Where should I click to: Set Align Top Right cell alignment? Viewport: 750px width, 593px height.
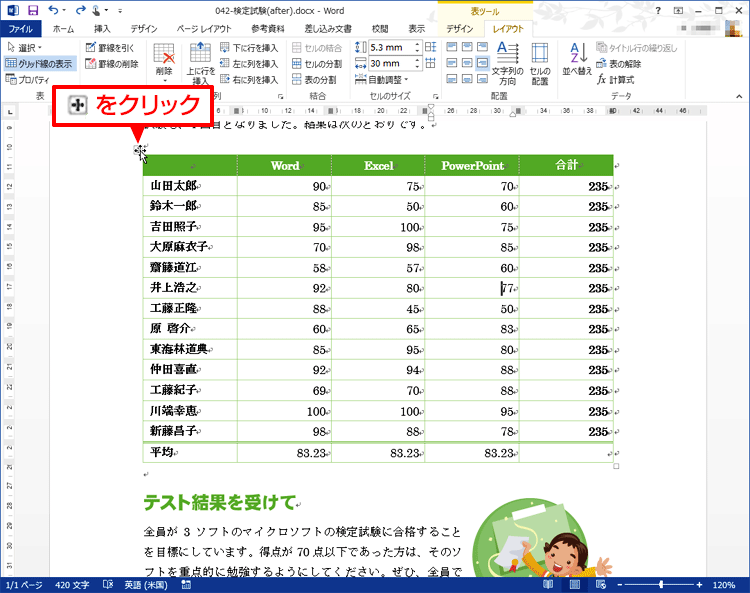(483, 47)
